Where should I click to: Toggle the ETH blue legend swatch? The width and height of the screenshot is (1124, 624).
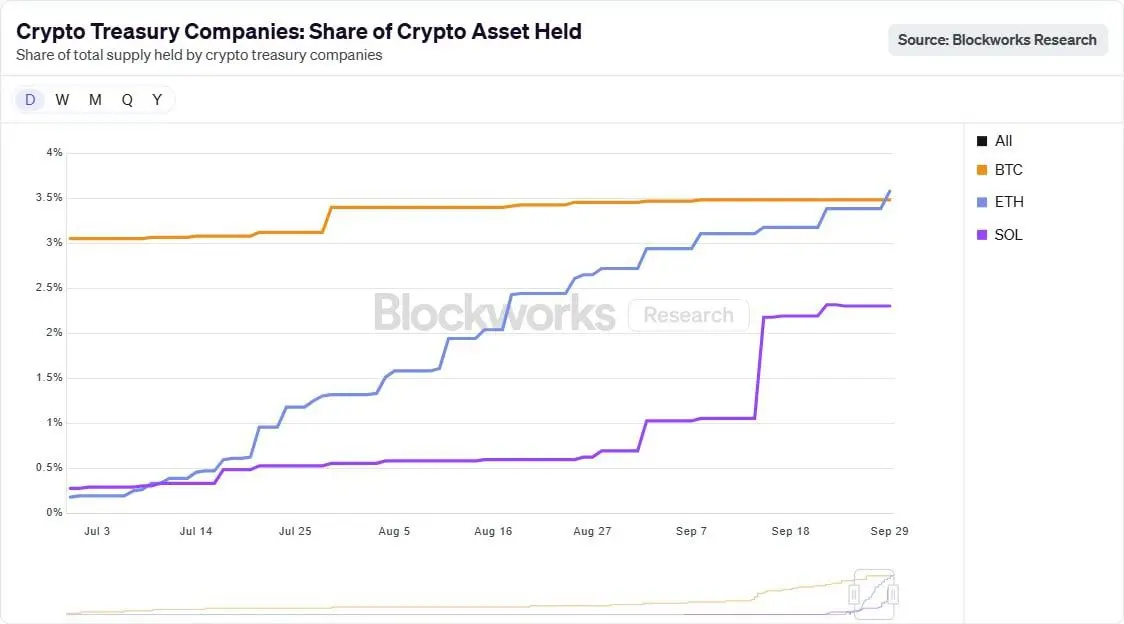coord(982,202)
